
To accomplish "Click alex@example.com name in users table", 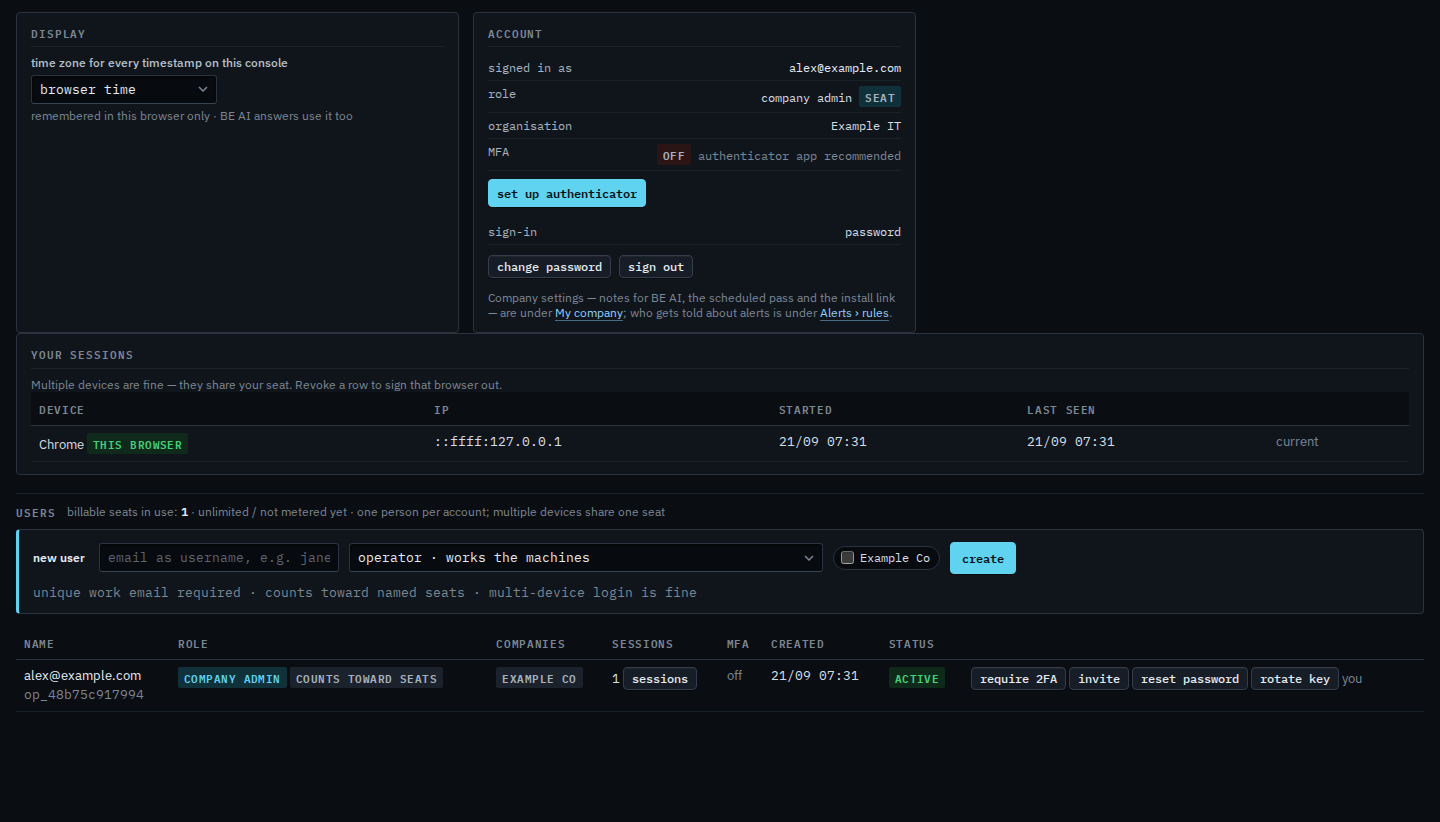I will click(83, 676).
